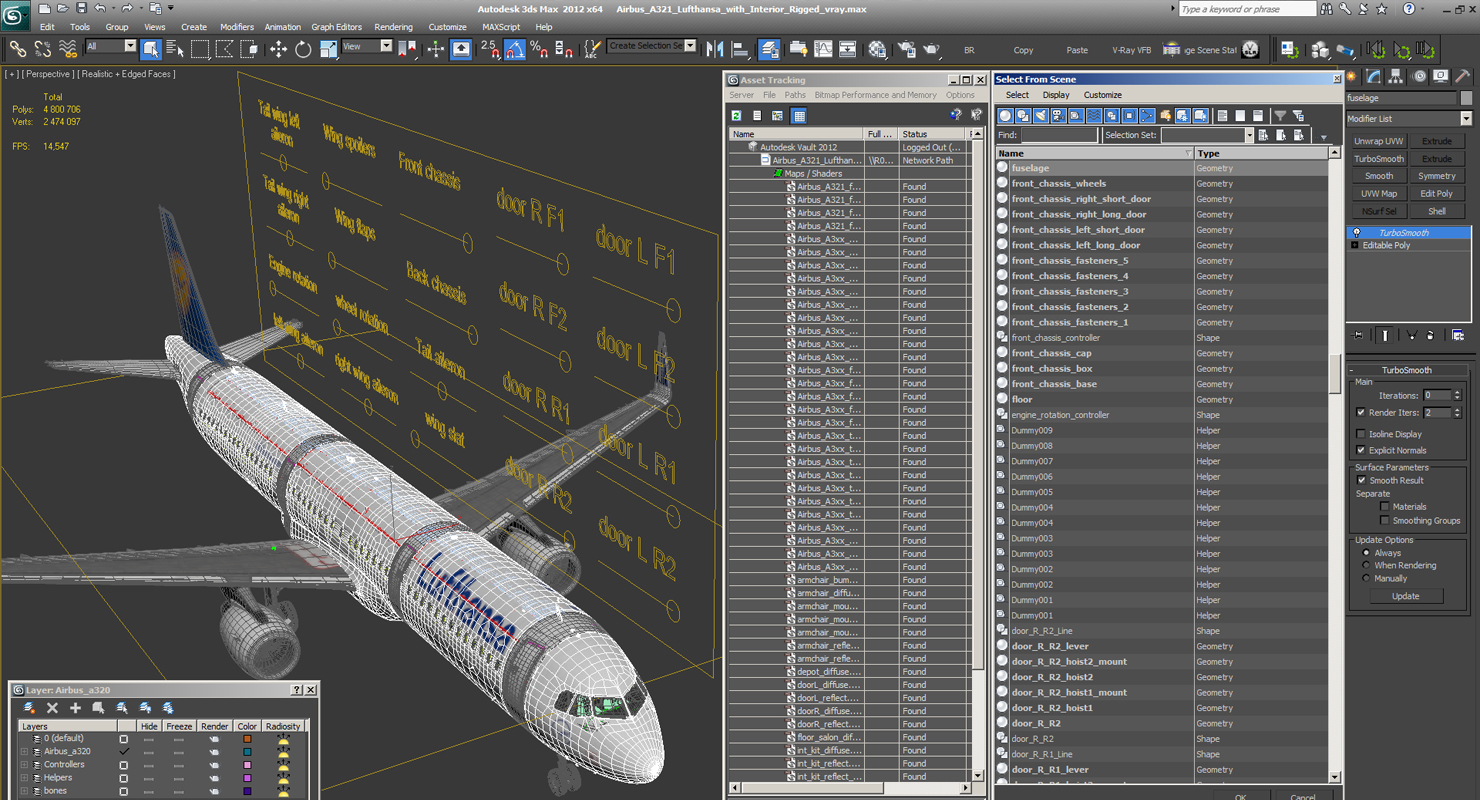Toggle Display Cameras filter in Select From Scene
Viewport: 1480px width, 800px height.
(x=1058, y=116)
